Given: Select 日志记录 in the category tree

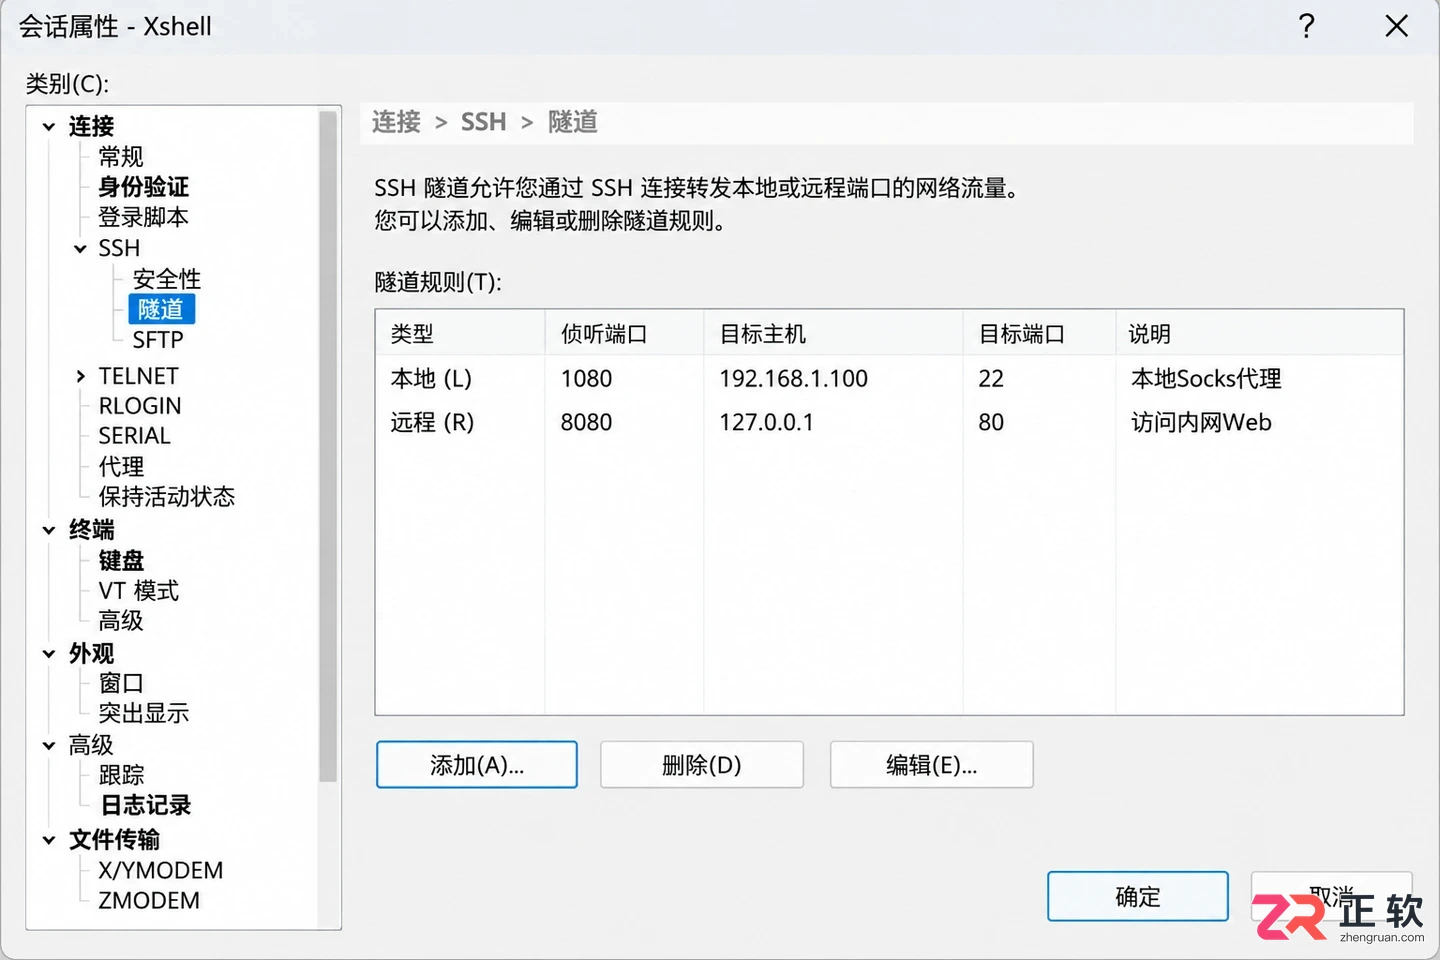Looking at the screenshot, I should 145,805.
